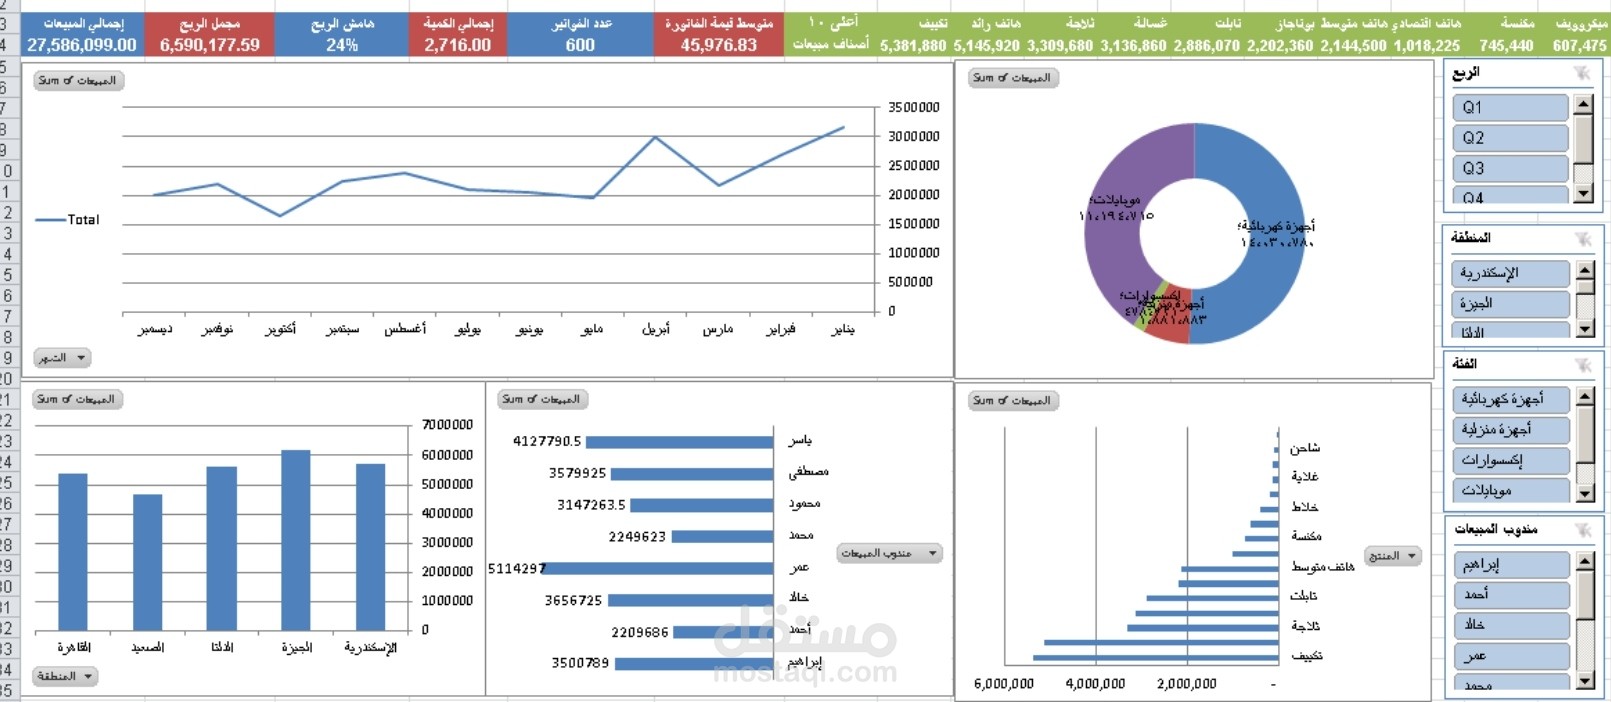This screenshot has width=1611, height=702.
Task: Toggle the Q3 quarter slicer item
Action: click(1510, 168)
